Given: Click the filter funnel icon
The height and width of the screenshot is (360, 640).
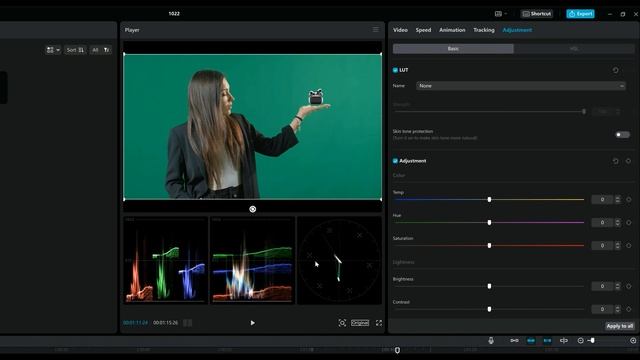Looking at the screenshot, I should 107,50.
